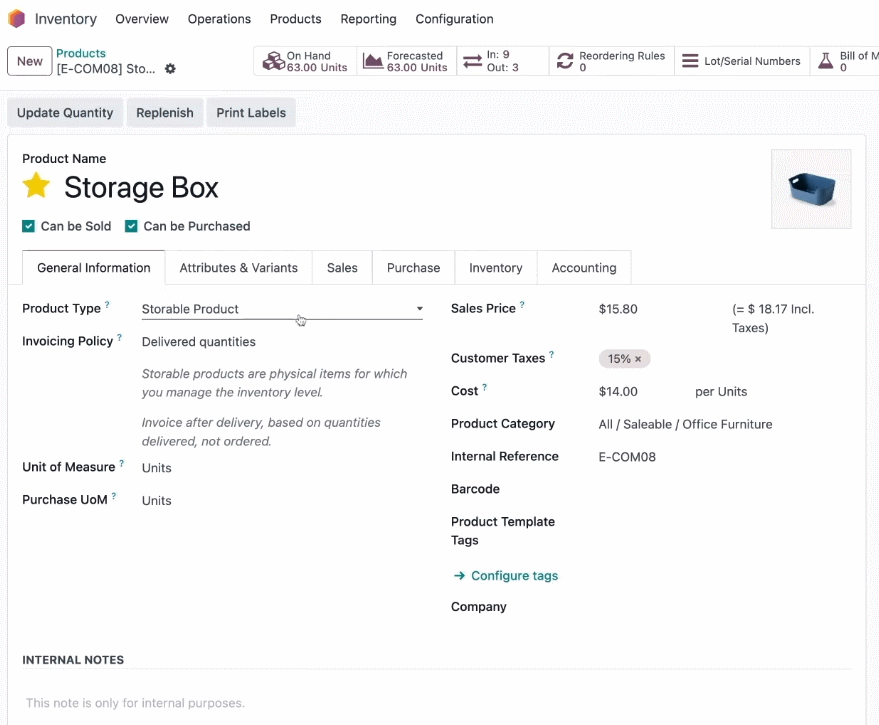The height and width of the screenshot is (725, 879).
Task: Switch to the Purchase tab
Action: (413, 267)
